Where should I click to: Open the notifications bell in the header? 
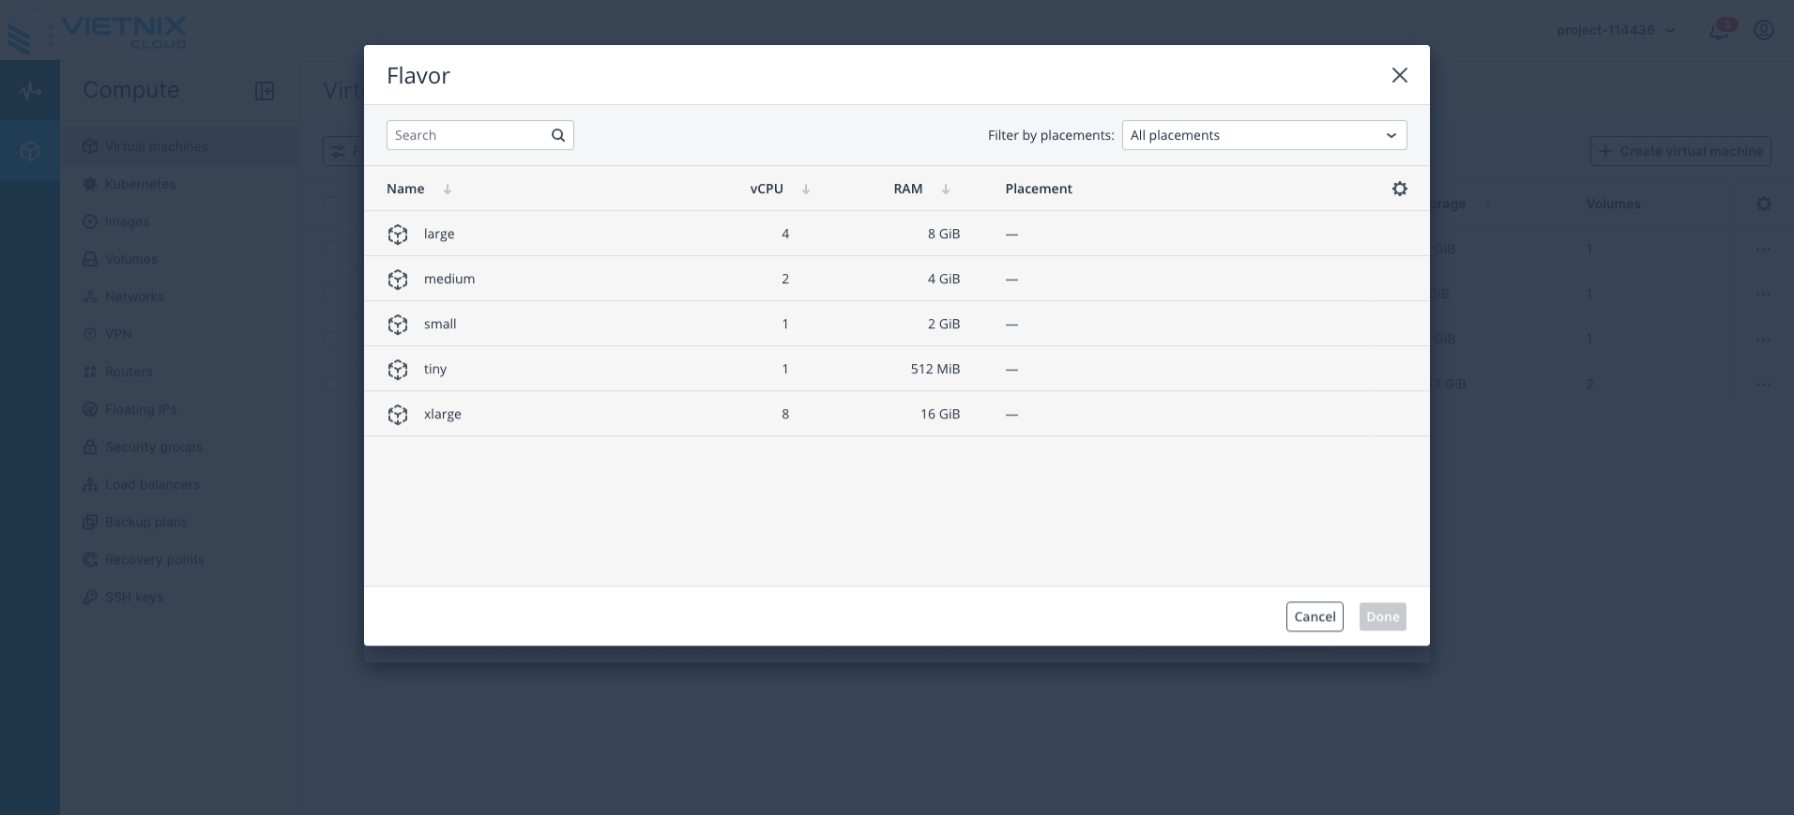pyautogui.click(x=1719, y=30)
